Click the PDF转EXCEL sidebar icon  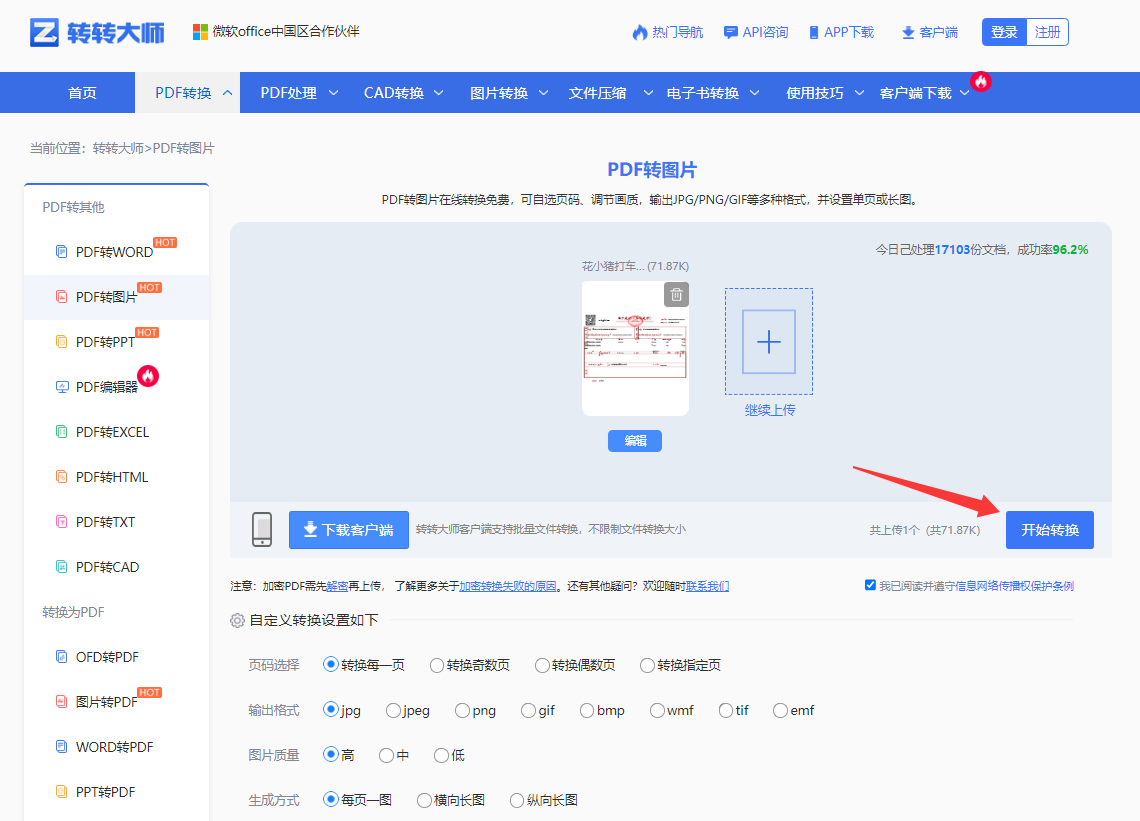coord(62,432)
